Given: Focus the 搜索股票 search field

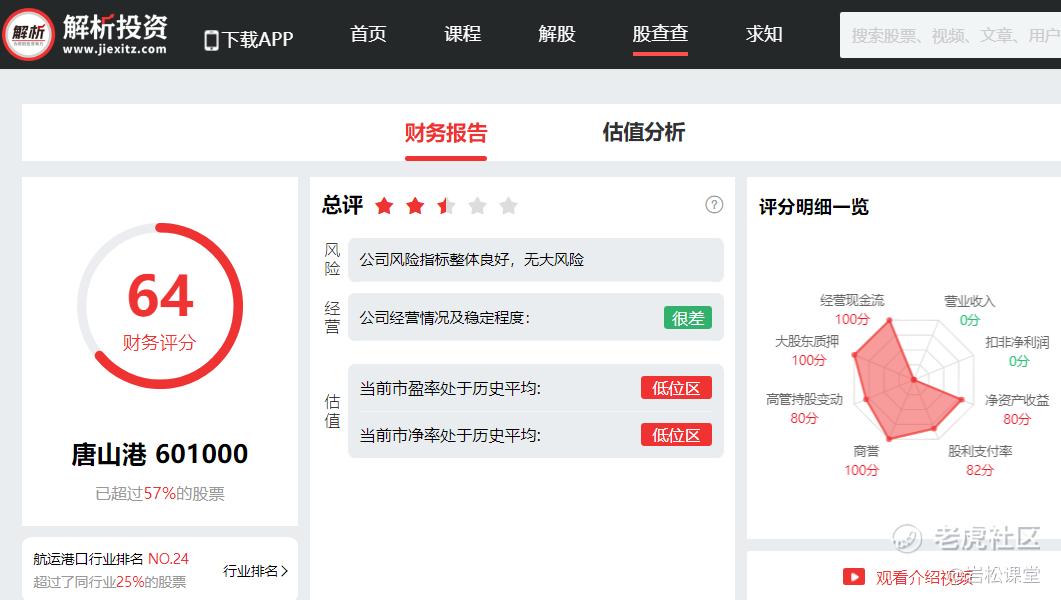Looking at the screenshot, I should pos(950,35).
